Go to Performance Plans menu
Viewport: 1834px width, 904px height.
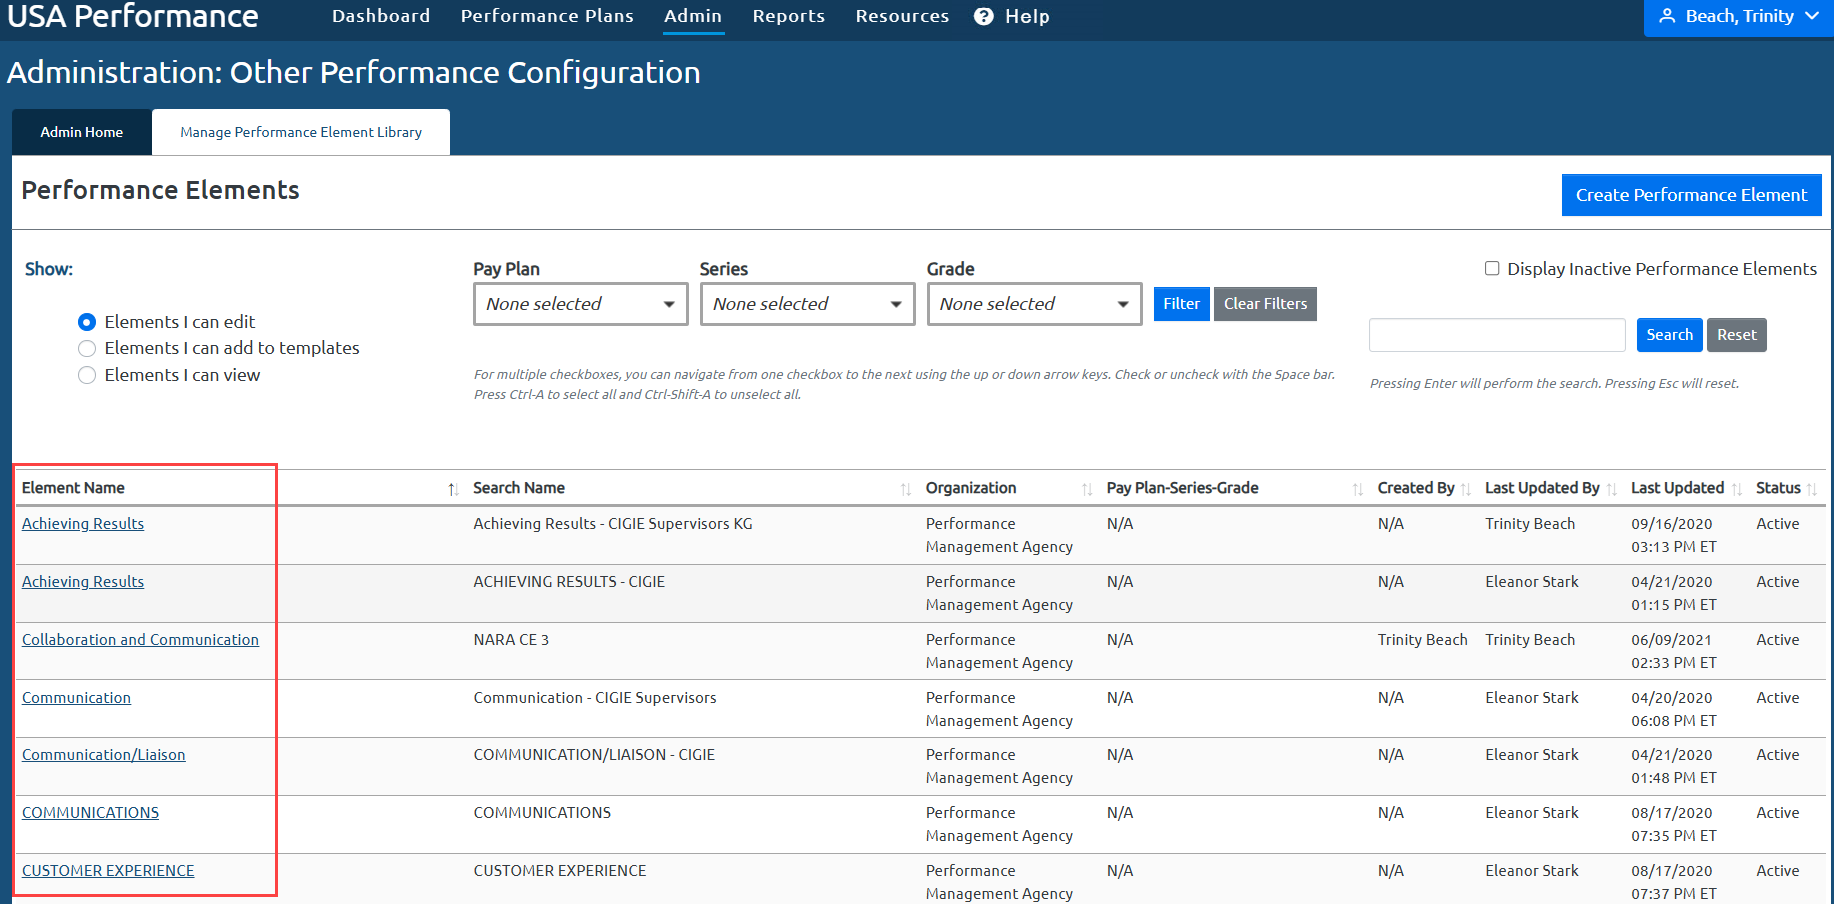click(547, 16)
